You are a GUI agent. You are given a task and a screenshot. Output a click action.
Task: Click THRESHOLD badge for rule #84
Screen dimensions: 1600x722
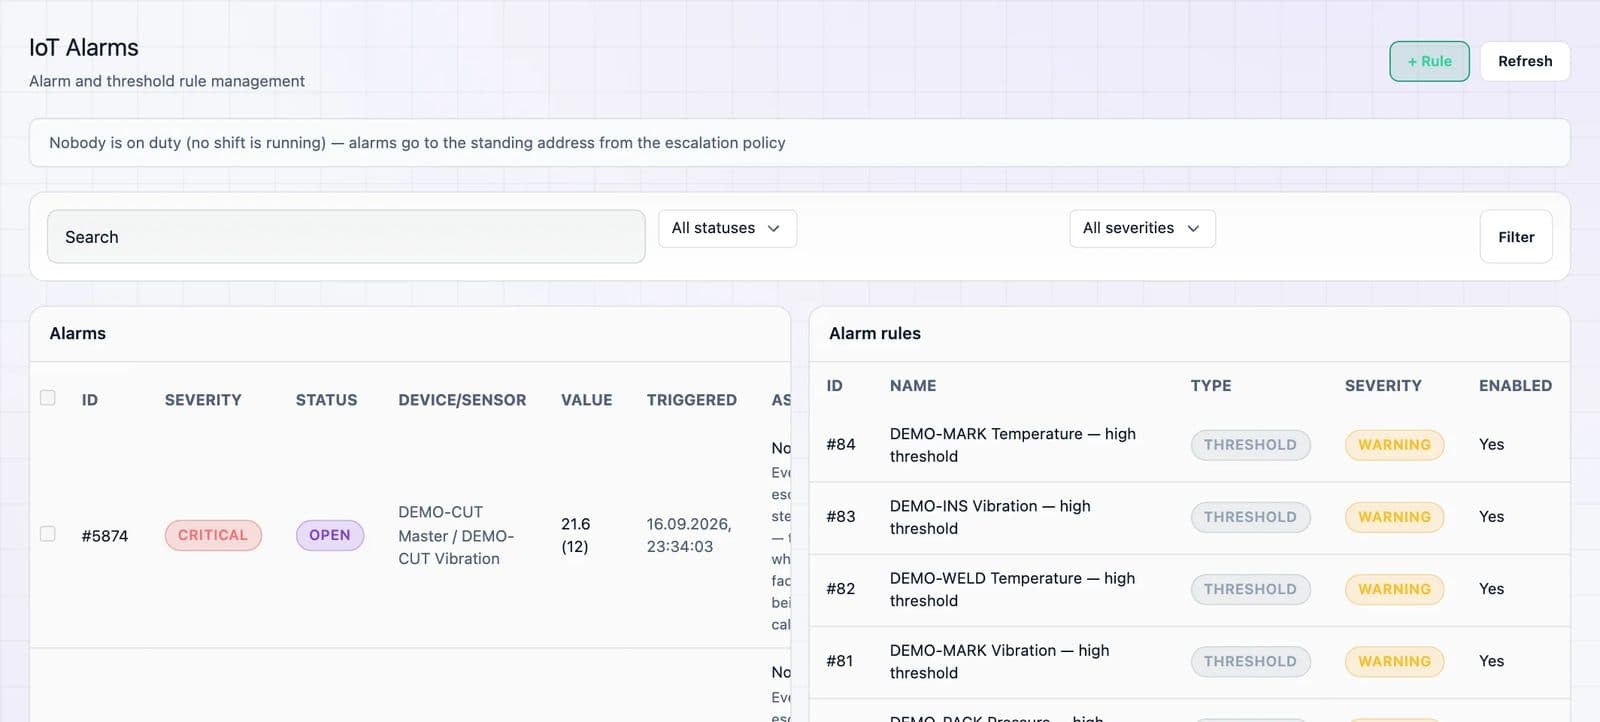(1250, 445)
